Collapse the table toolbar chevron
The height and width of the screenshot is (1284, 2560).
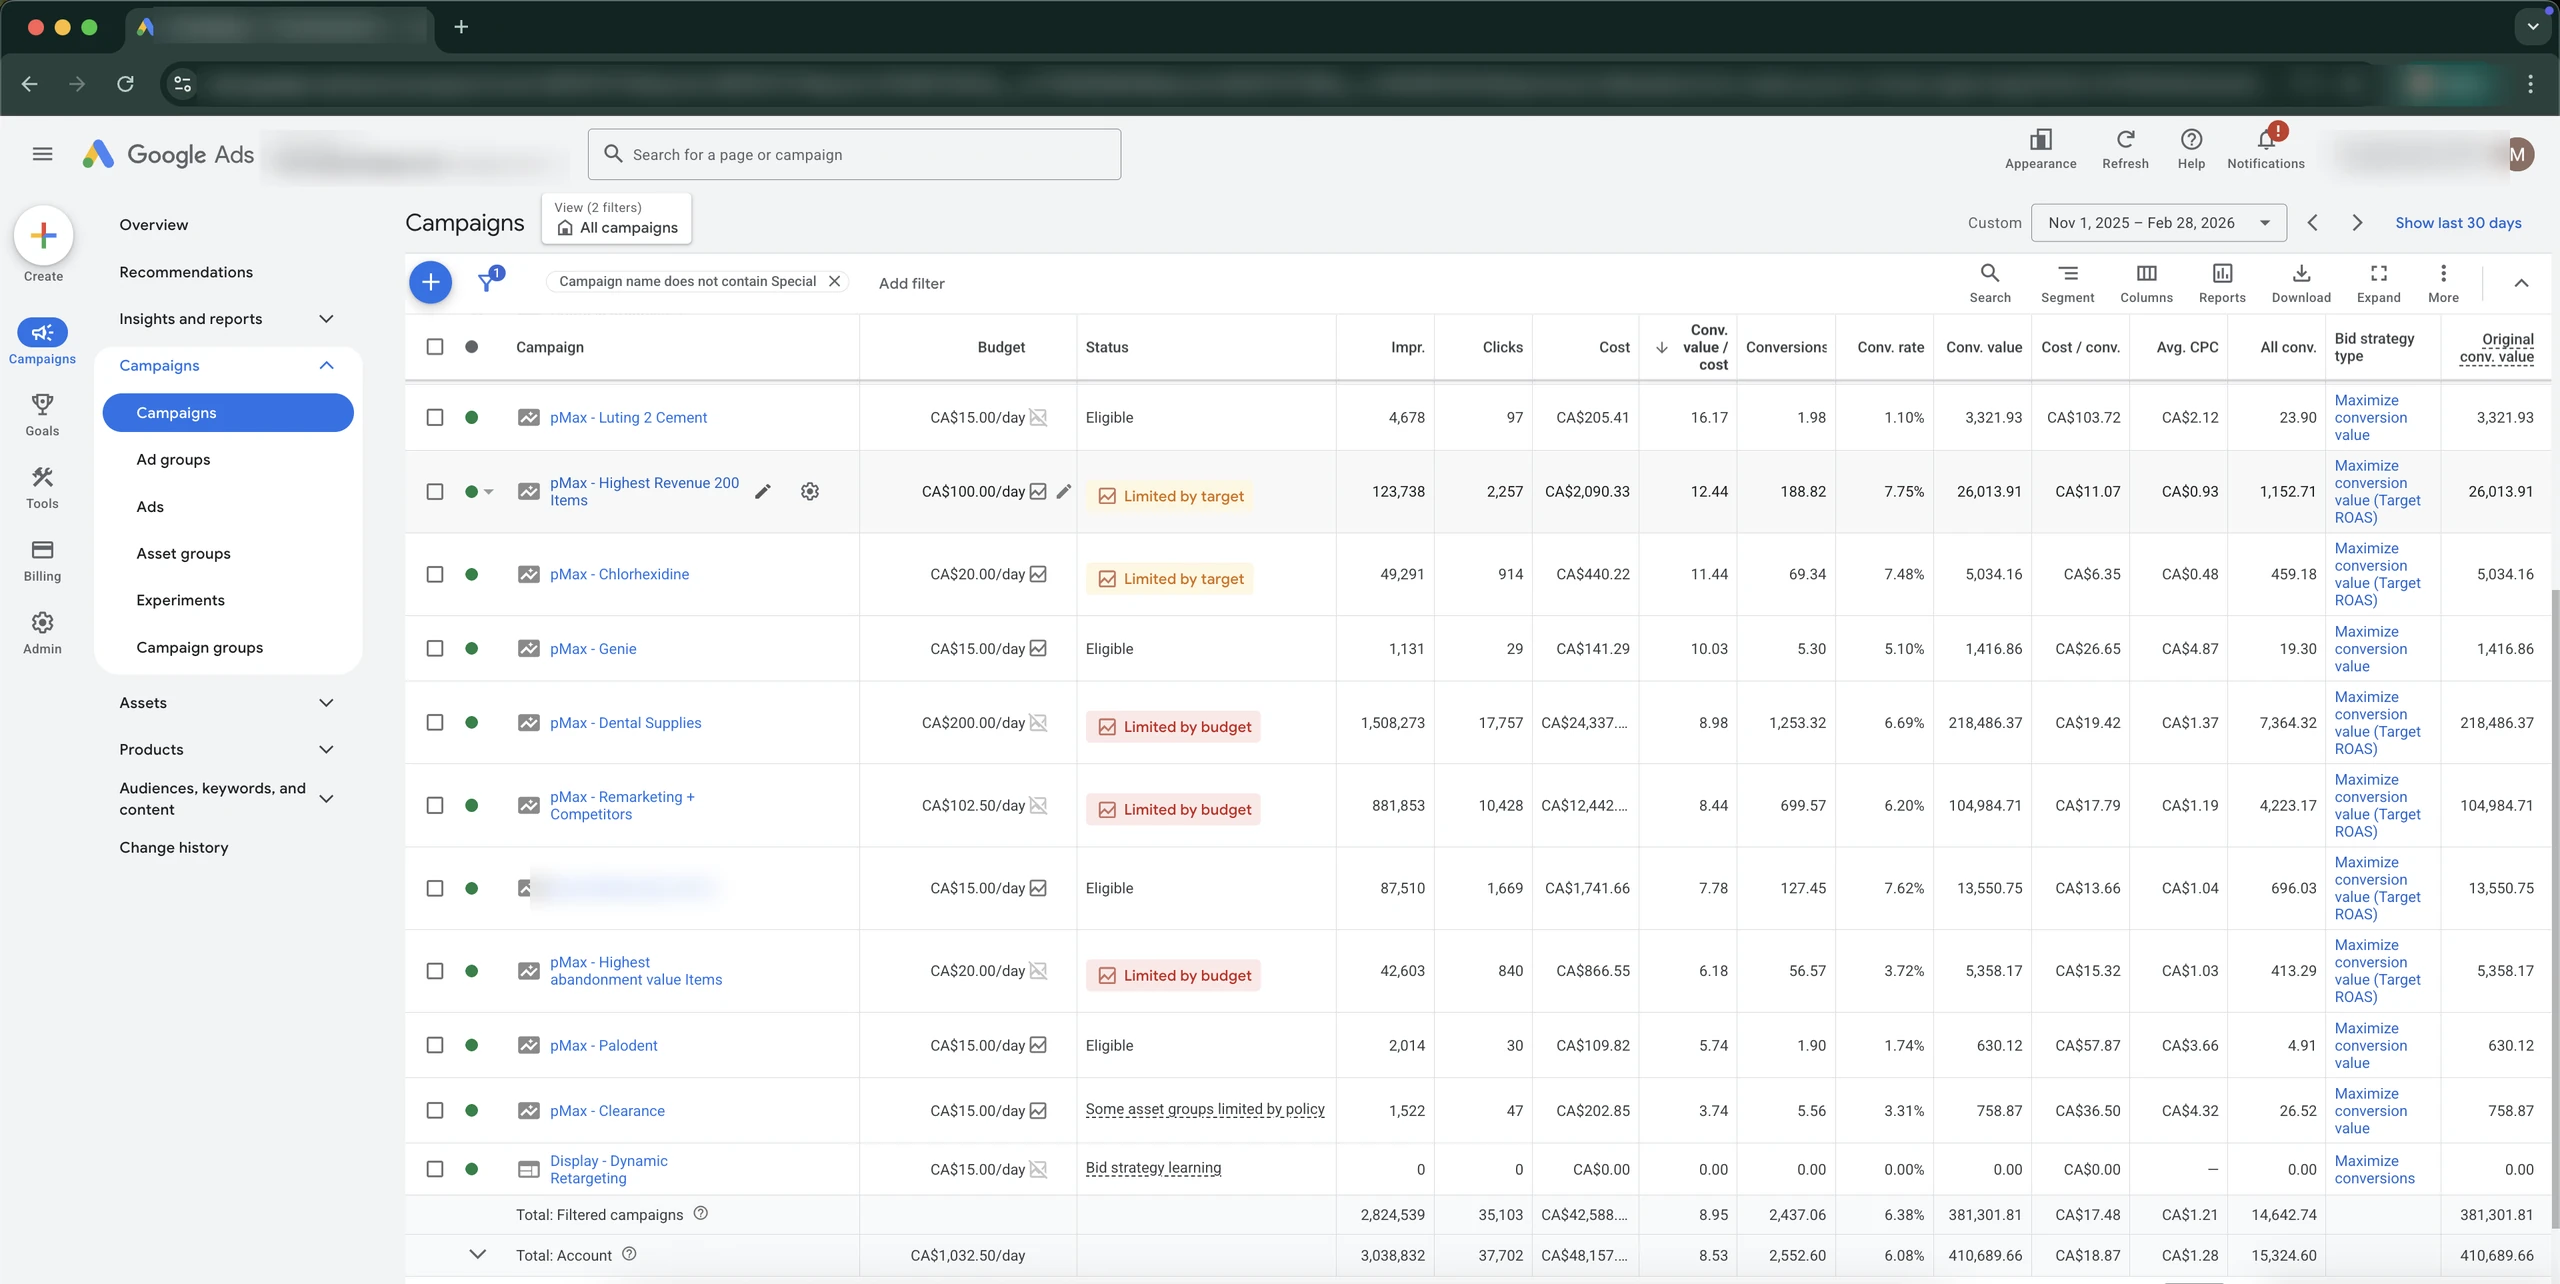pos(2521,283)
